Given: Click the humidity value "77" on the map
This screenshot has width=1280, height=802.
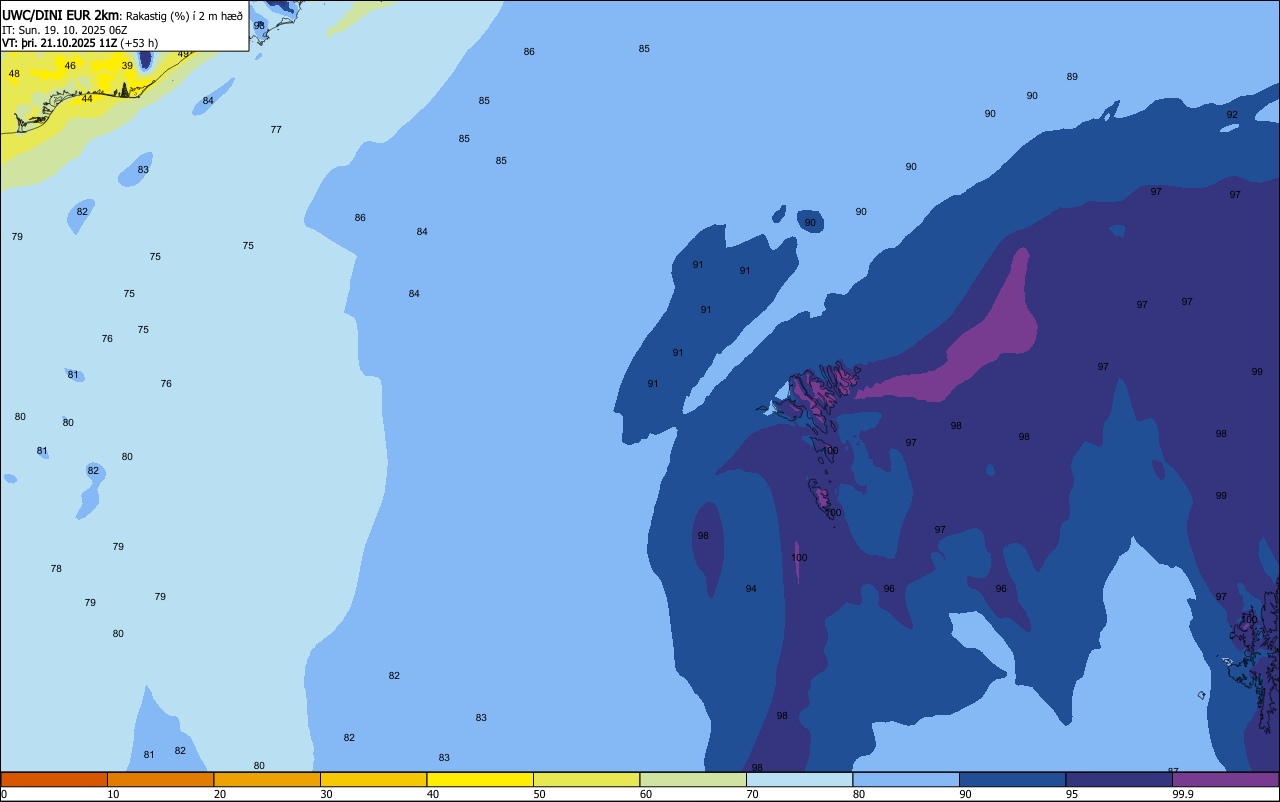Looking at the screenshot, I should [x=276, y=130].
